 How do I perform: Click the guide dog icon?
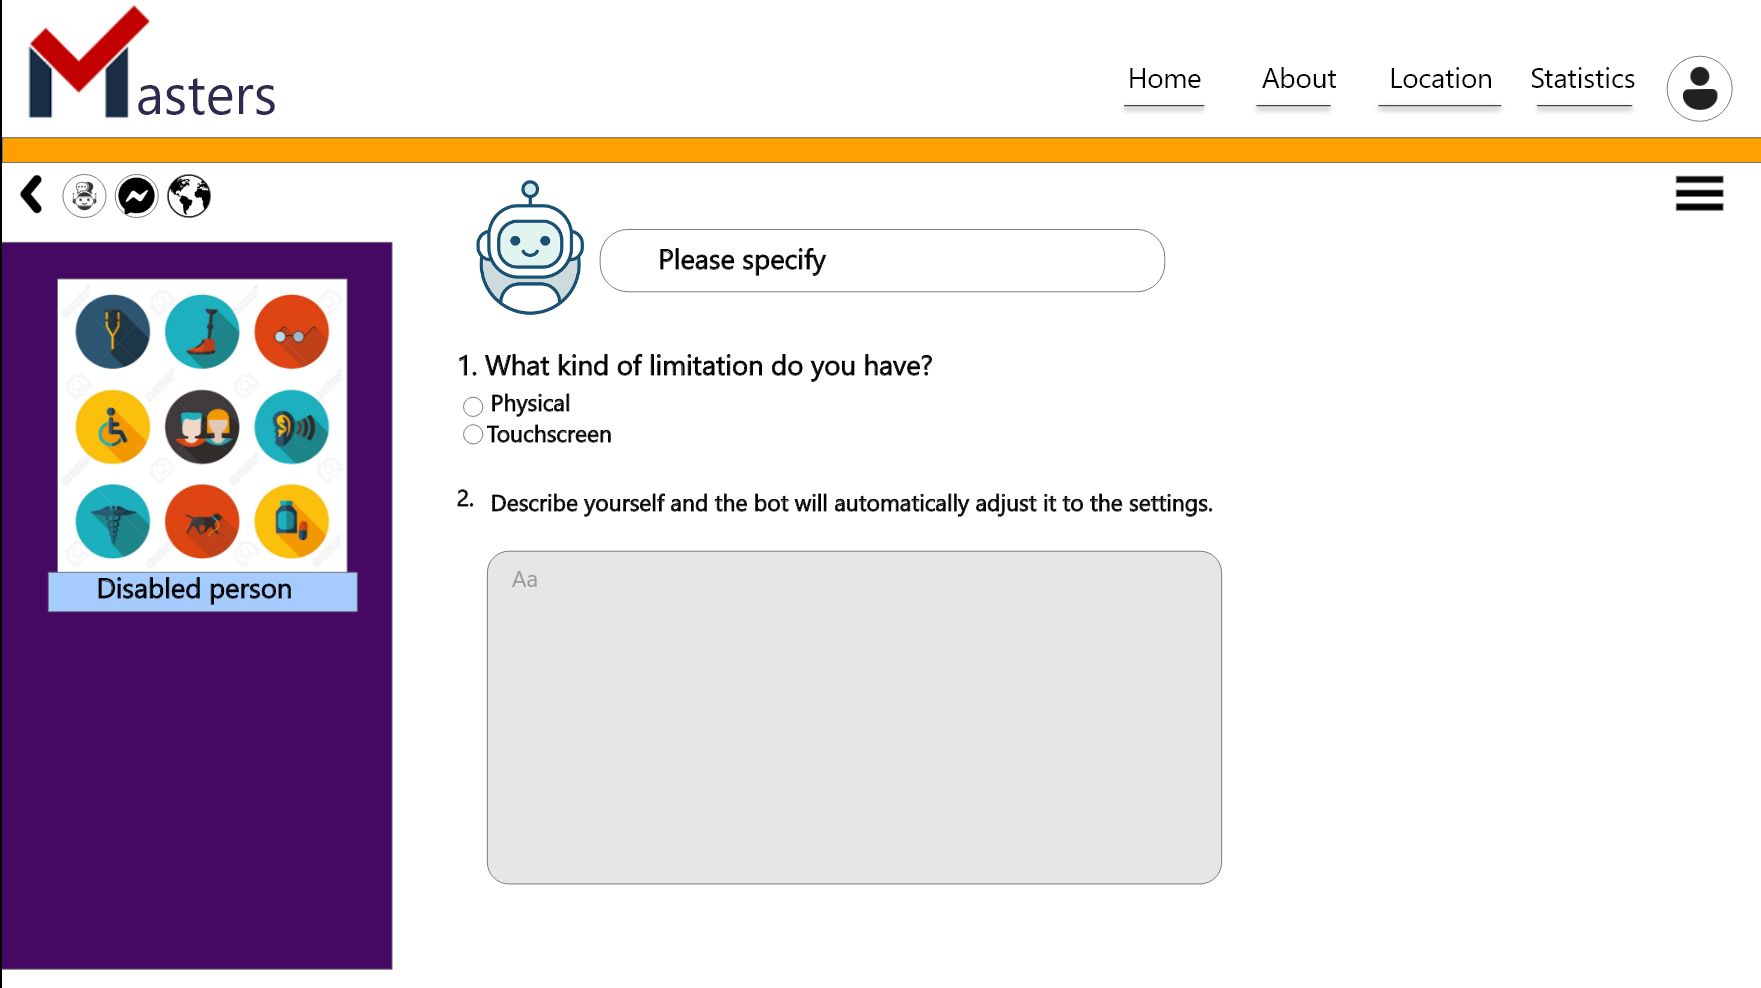coord(202,522)
